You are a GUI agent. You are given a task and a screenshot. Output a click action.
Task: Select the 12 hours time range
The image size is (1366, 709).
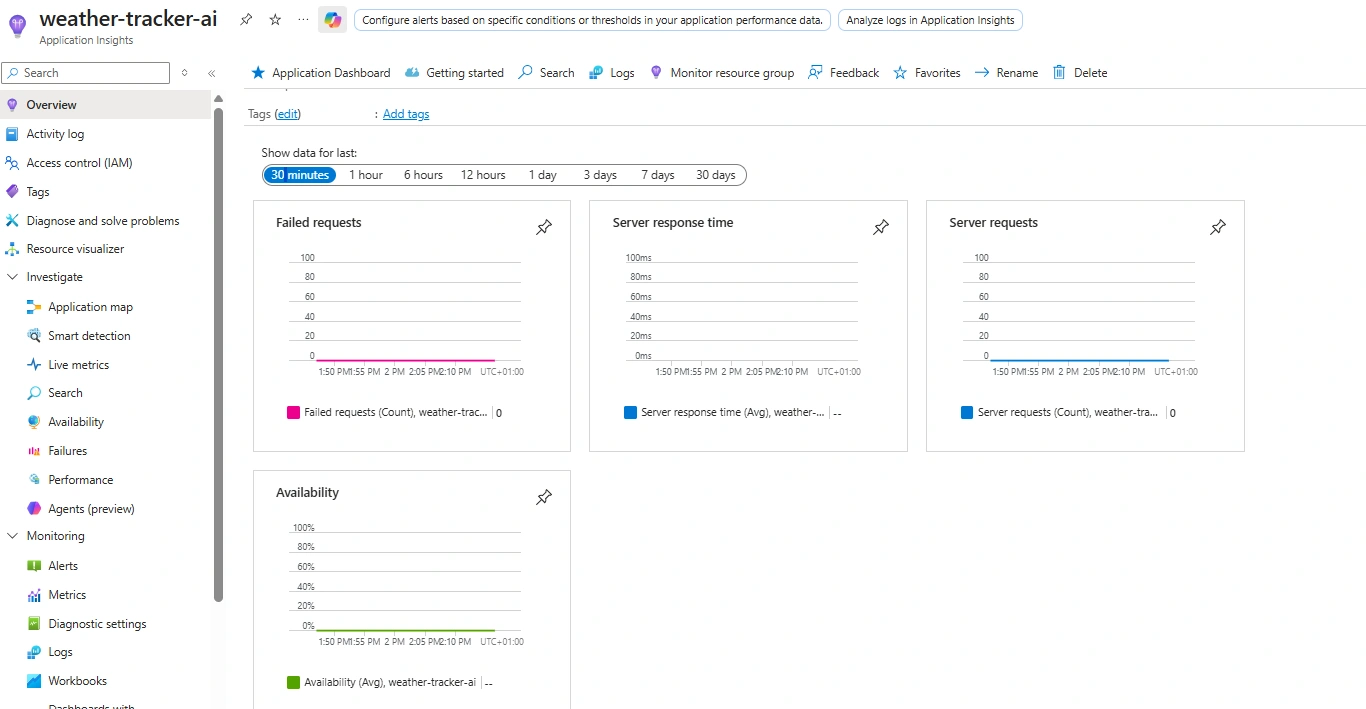coord(483,175)
